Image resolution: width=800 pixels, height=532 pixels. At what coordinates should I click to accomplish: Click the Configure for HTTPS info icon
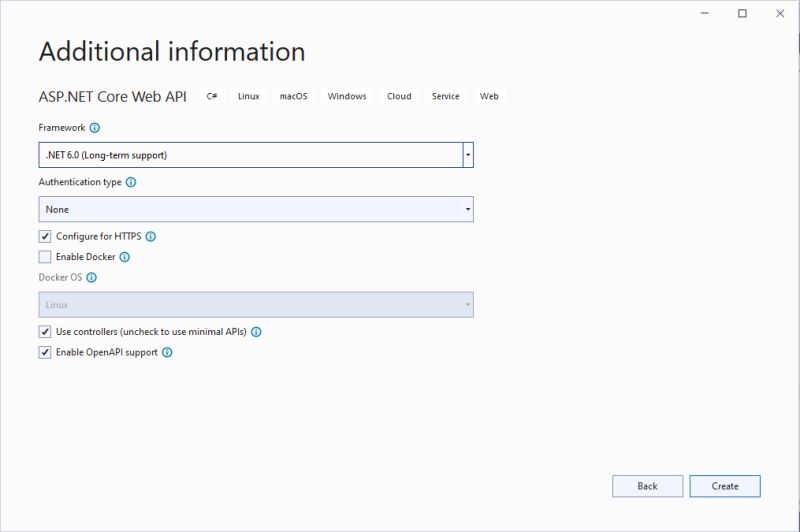151,237
